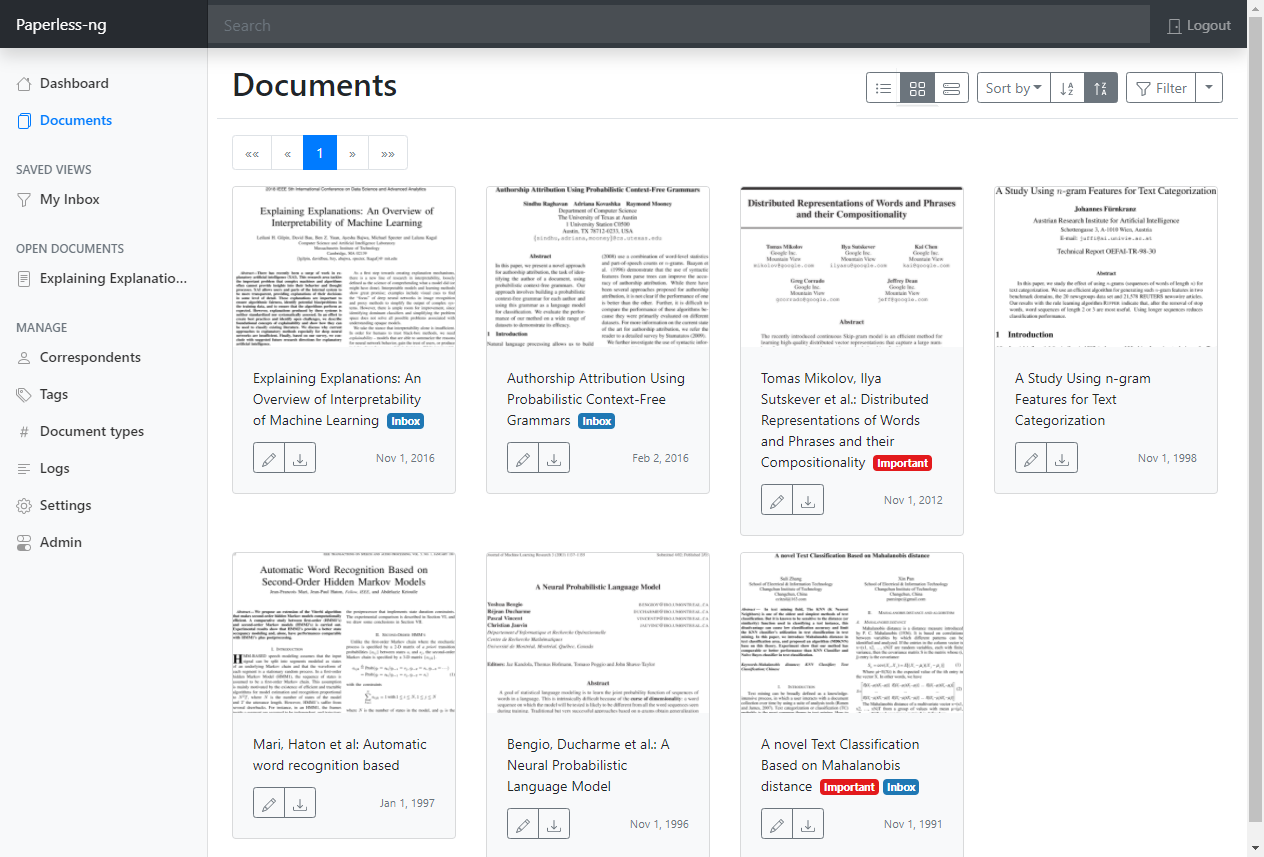Download the Authorship Attribution document
This screenshot has height=857, width=1264.
click(554, 459)
